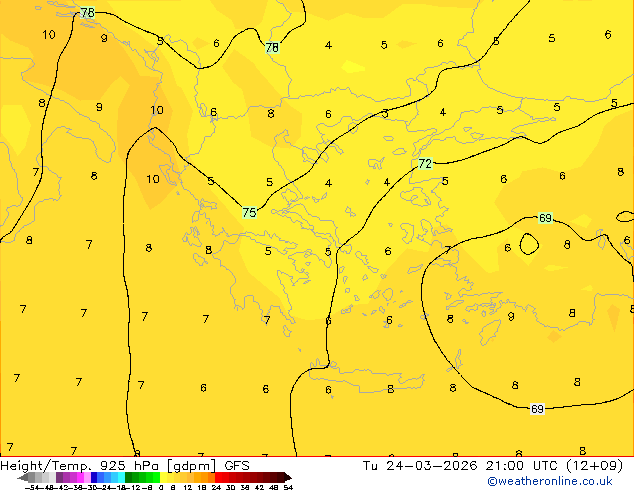The height and width of the screenshot is (490, 634).
Task: Open the weatheronline.co.uk copyright link
Action: coord(550,481)
